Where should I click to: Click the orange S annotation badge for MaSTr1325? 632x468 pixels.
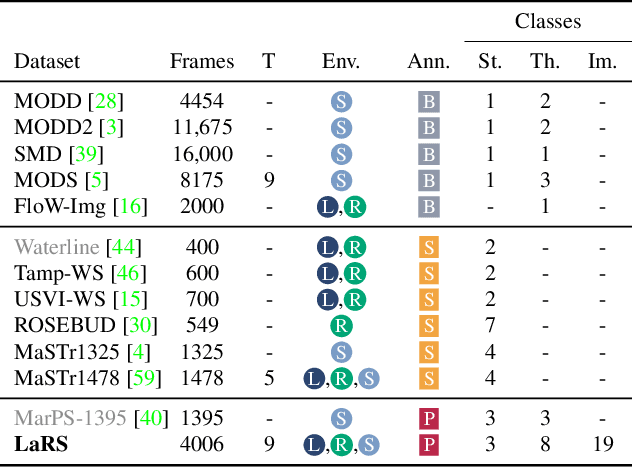[428, 351]
